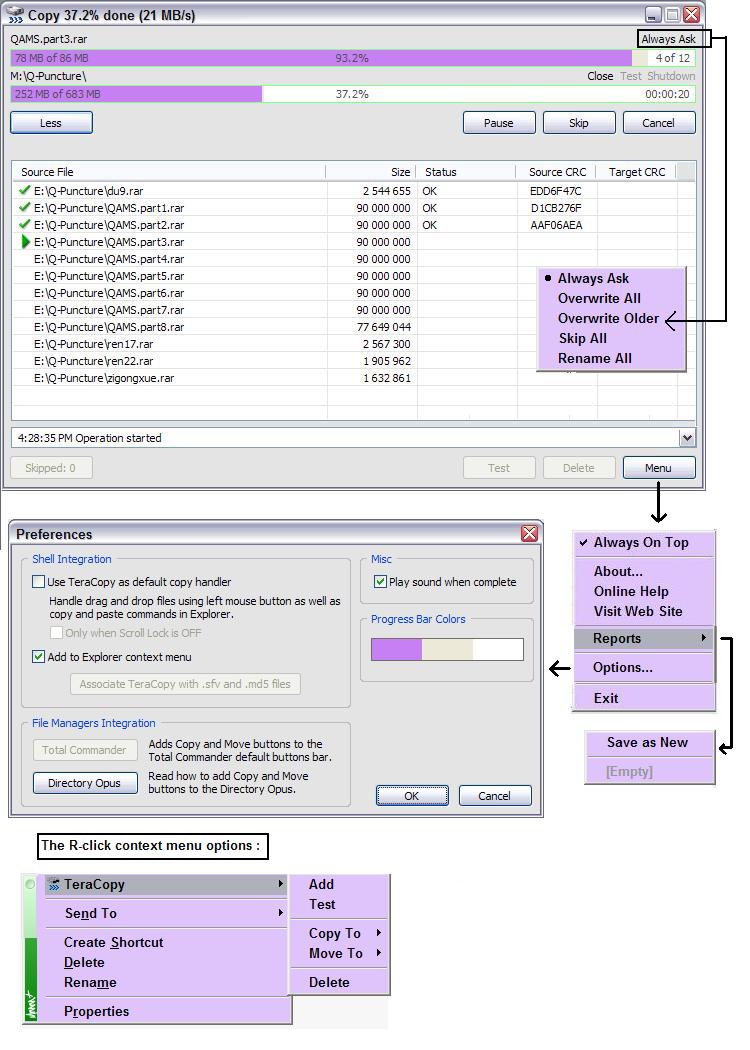Click the Status column header

466,172
